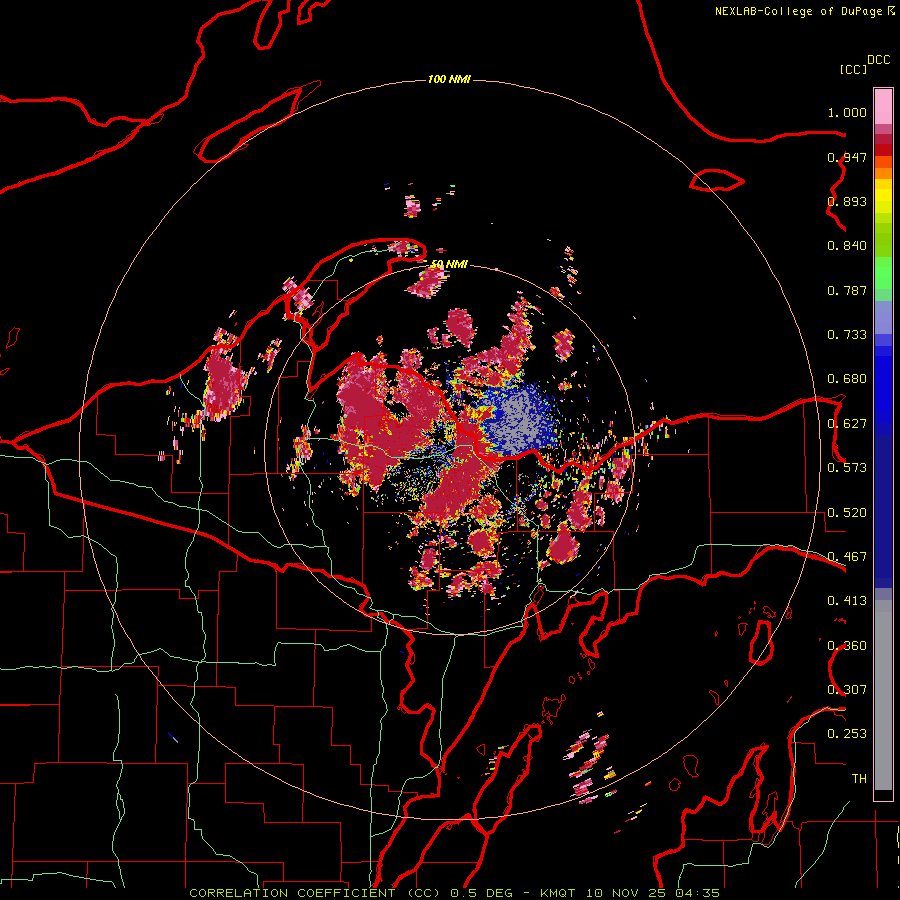
Task: Select the 0.253 scale value
Action: [x=847, y=734]
